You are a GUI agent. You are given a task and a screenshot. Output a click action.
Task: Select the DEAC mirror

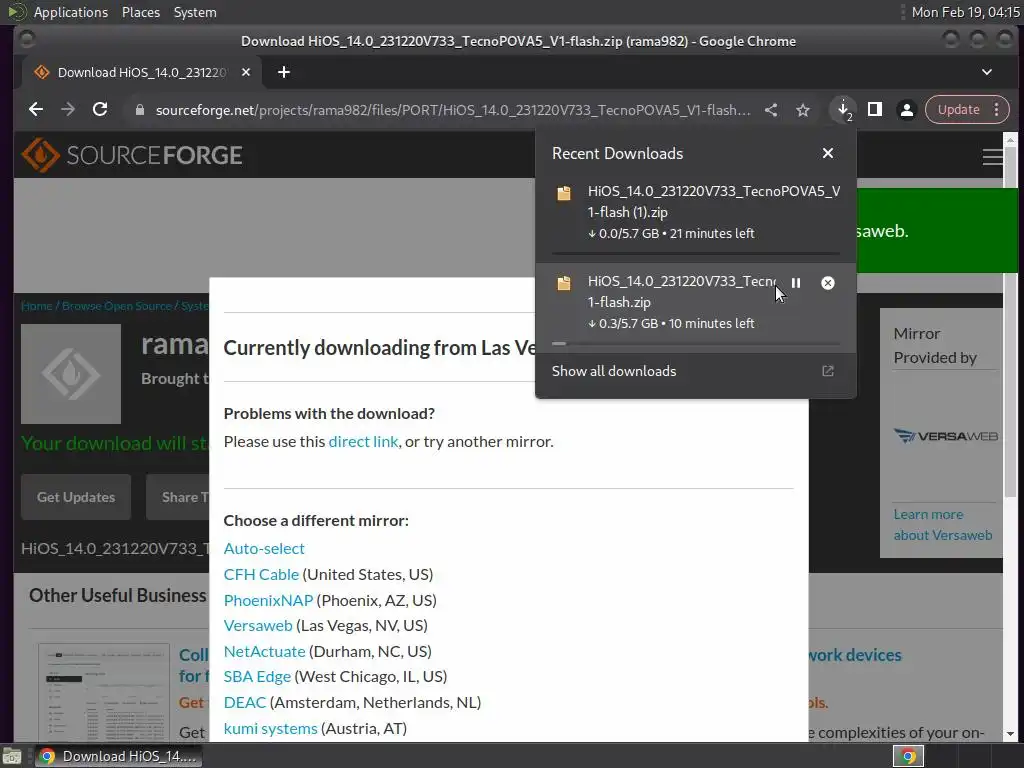(x=245, y=703)
